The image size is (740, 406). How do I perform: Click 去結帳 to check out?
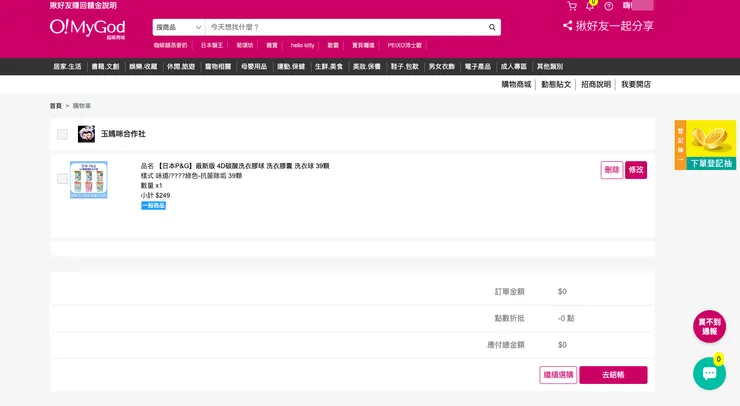[x=614, y=375]
